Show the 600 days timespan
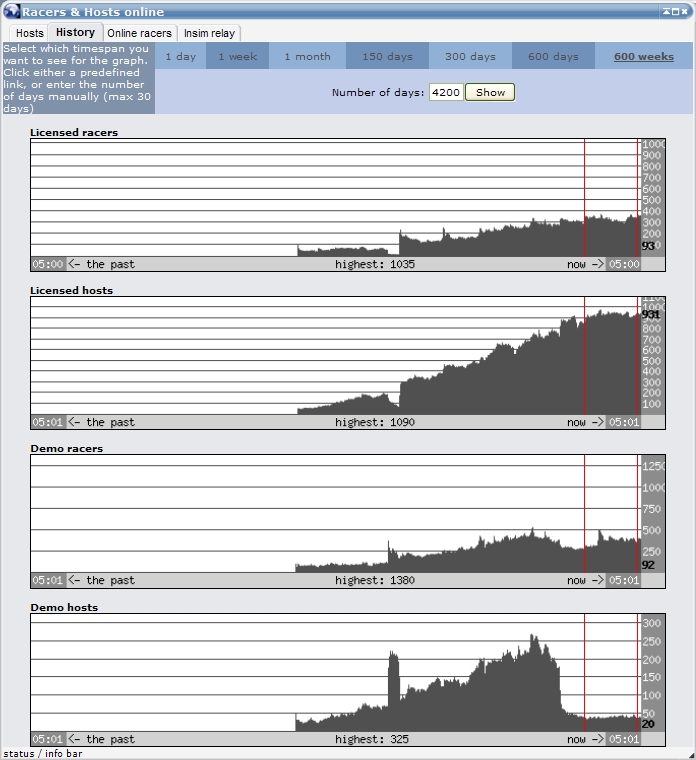The height and width of the screenshot is (760, 696). pos(553,56)
